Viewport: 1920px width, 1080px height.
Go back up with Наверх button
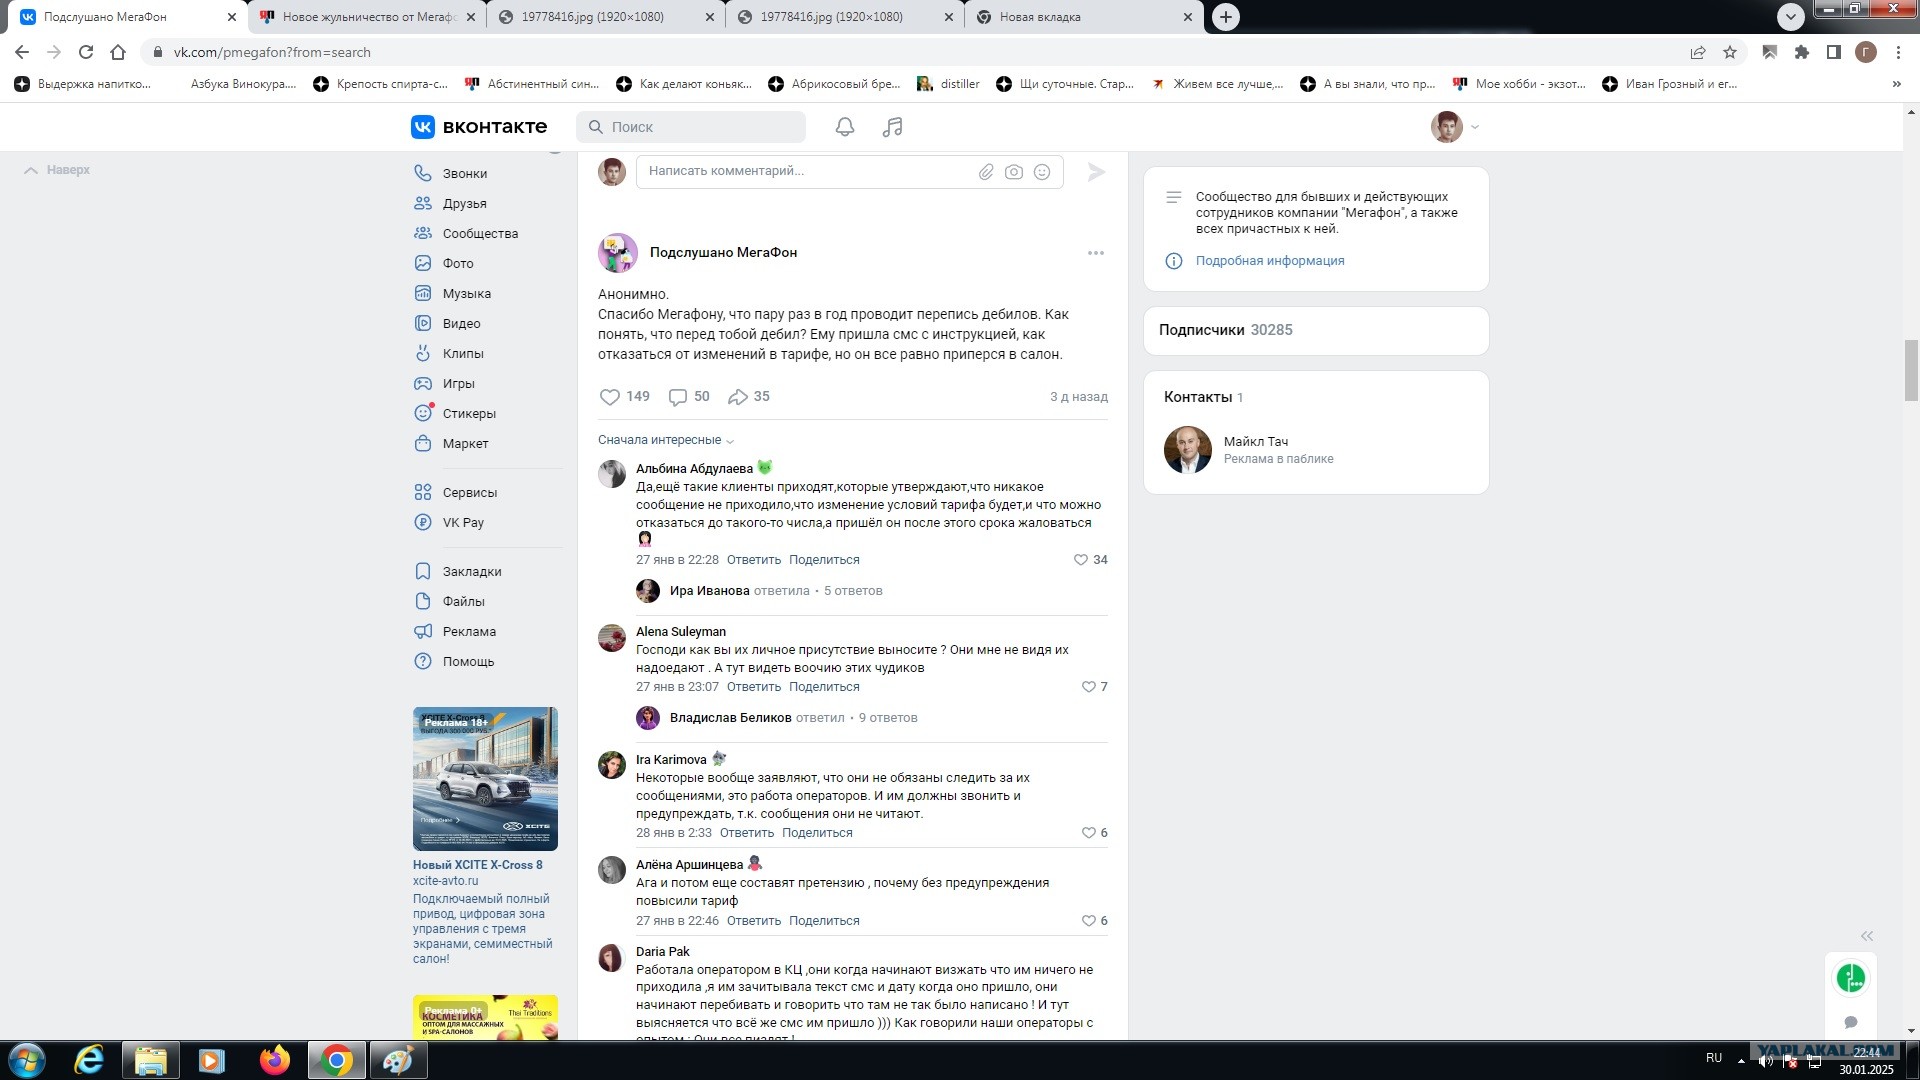(x=57, y=170)
